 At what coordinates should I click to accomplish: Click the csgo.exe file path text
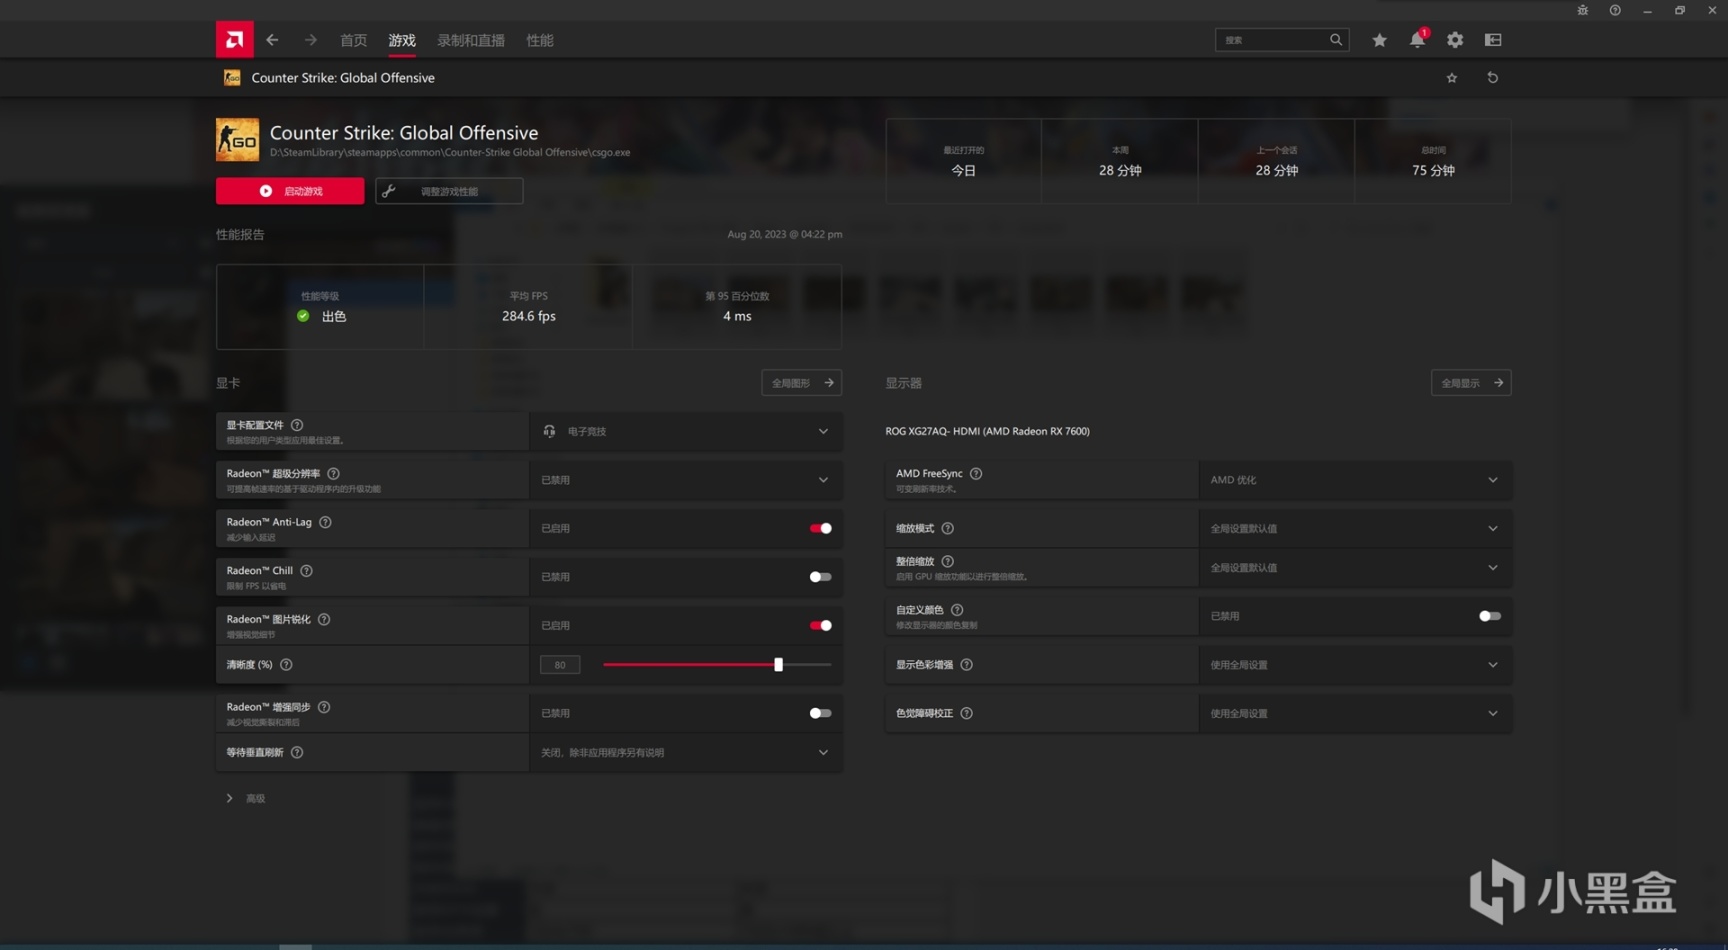coord(450,153)
